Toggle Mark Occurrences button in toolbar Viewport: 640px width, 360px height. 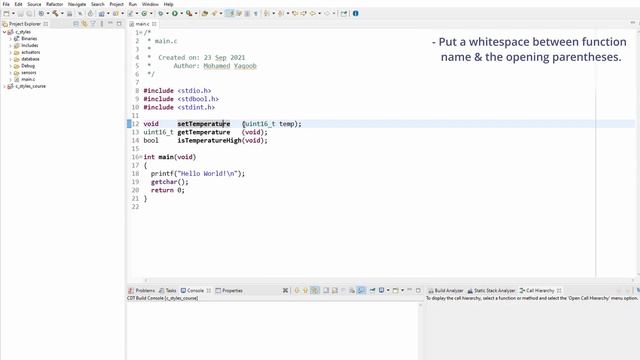230,13
